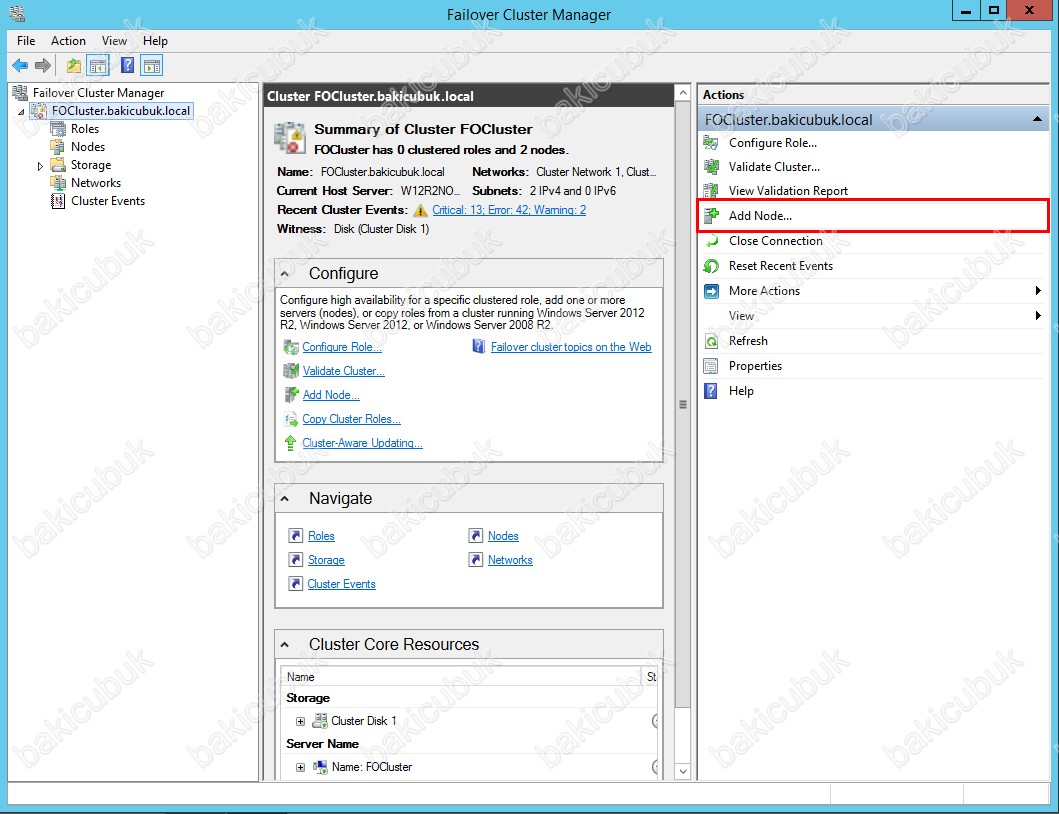Screen dimensions: 1059x814
Task: Click the Validate Cluster... link in Configure
Action: 343,371
